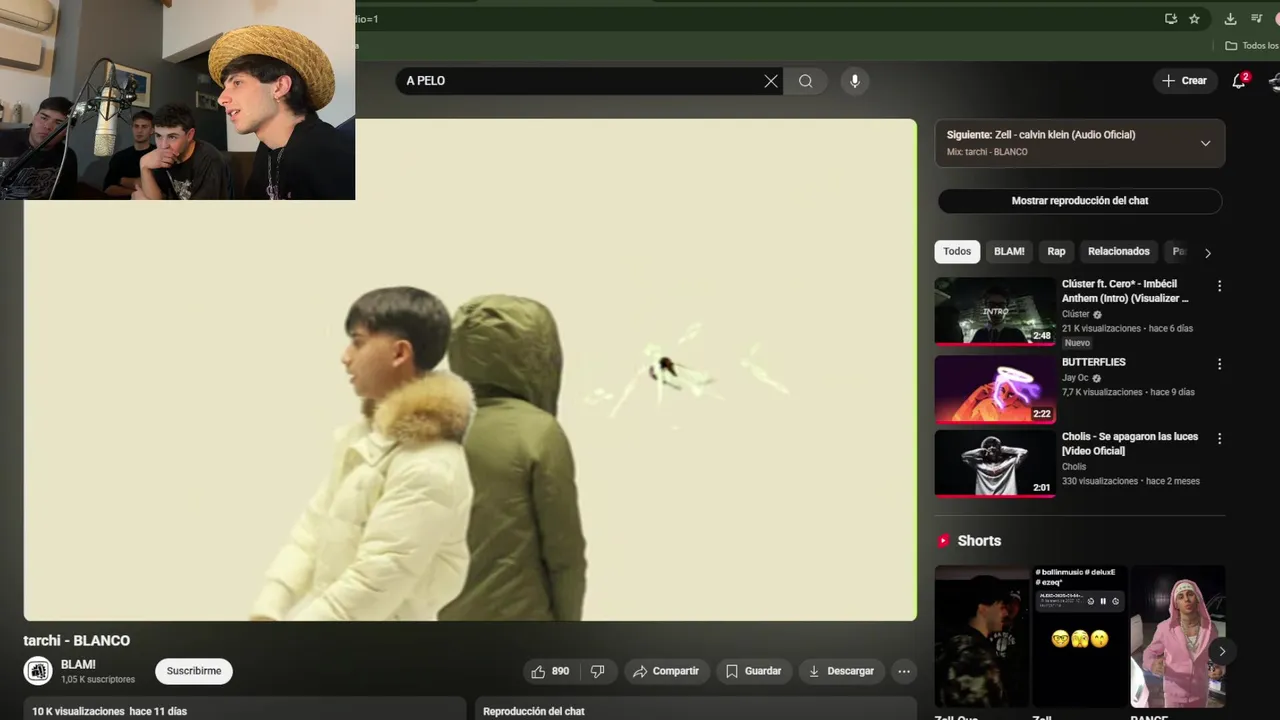The width and height of the screenshot is (1280, 720).
Task: Start voice search with the microphone icon
Action: point(854,81)
